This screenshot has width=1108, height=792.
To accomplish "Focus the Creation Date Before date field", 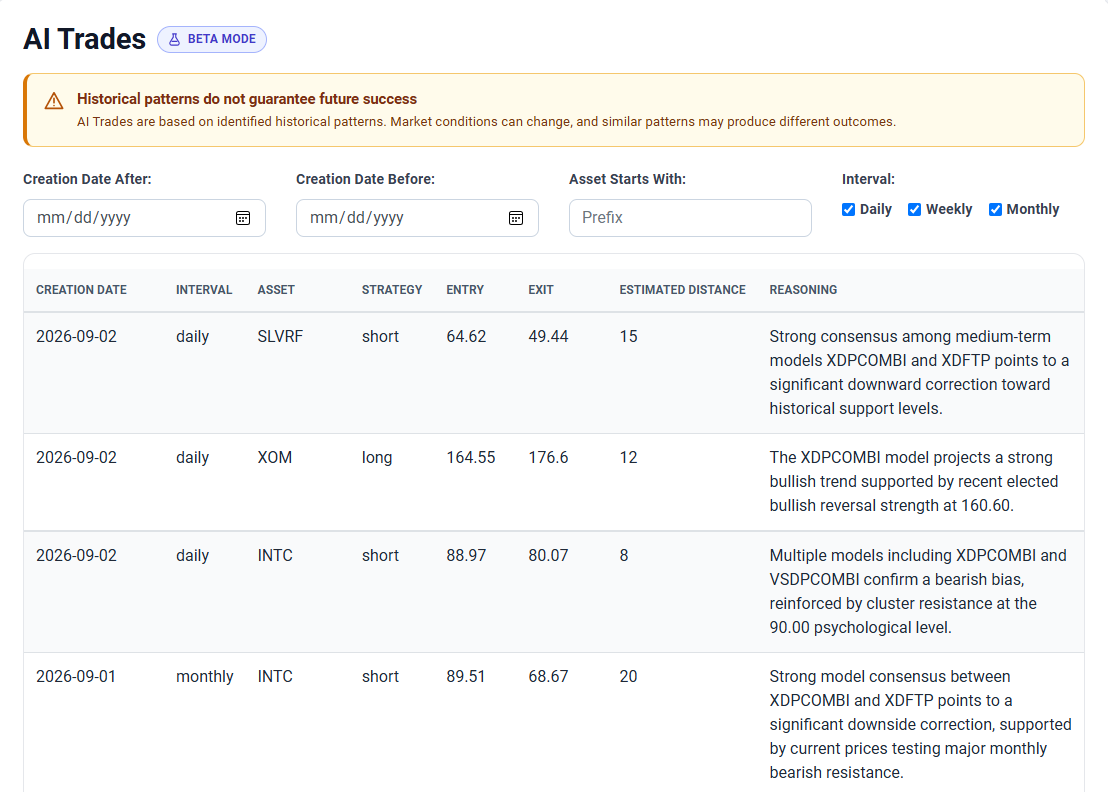I will click(417, 218).
